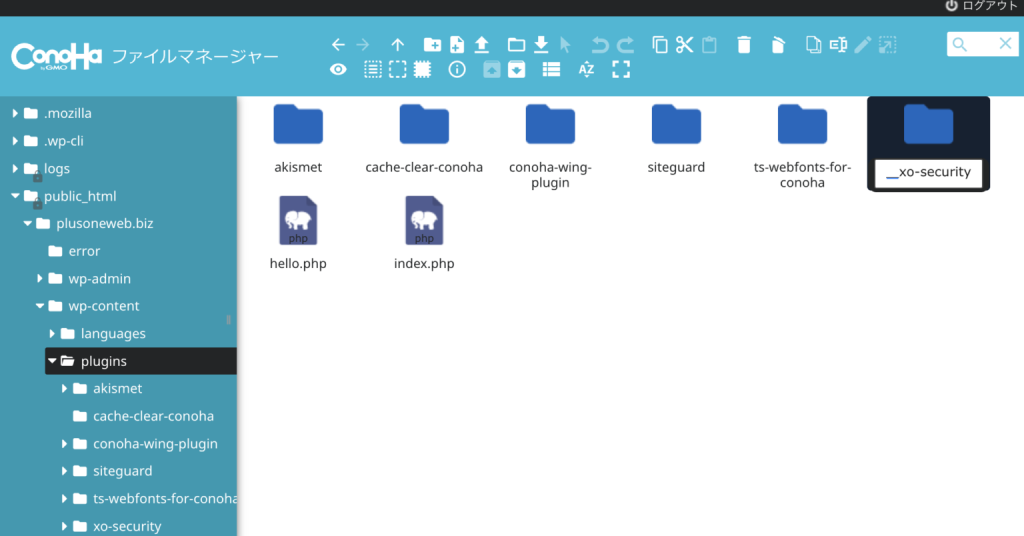Image resolution: width=1024 pixels, height=536 pixels.
Task: Cut selection with scissors icon
Action: pyautogui.click(x=685, y=45)
